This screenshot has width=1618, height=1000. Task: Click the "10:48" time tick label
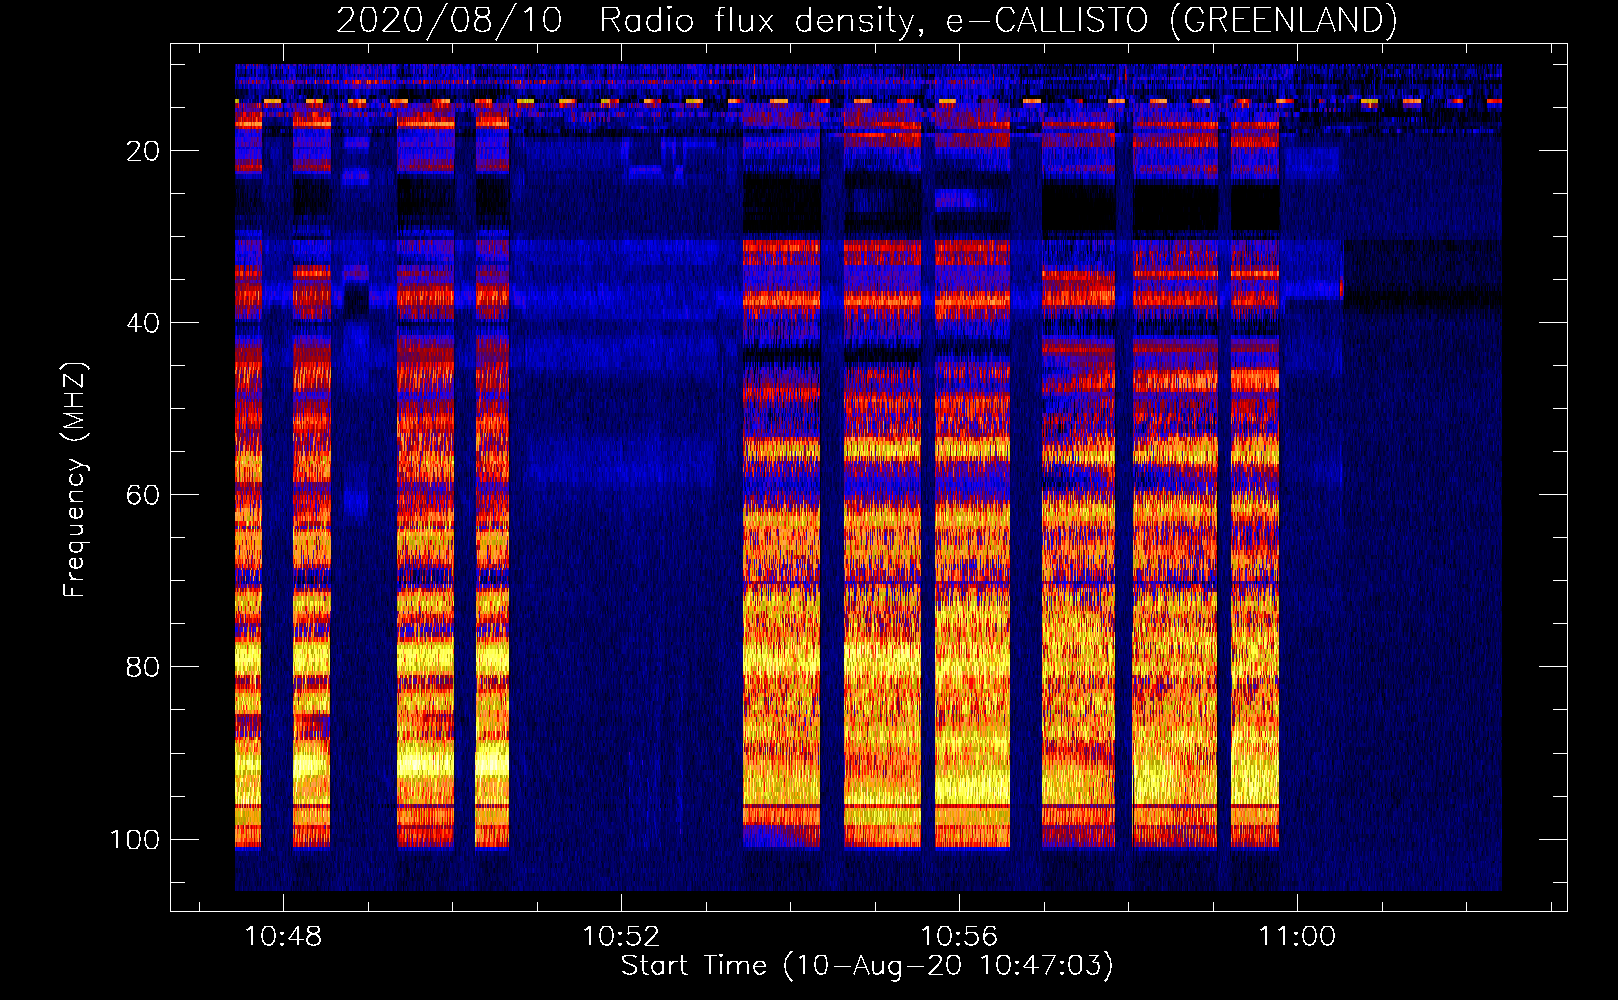tap(284, 937)
